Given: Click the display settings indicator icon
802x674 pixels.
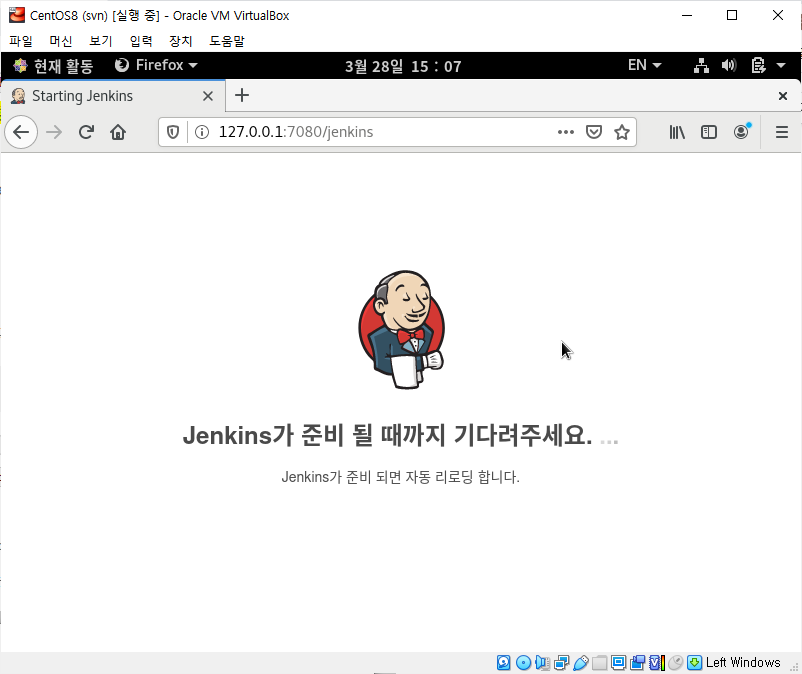Looking at the screenshot, I should coord(618,663).
